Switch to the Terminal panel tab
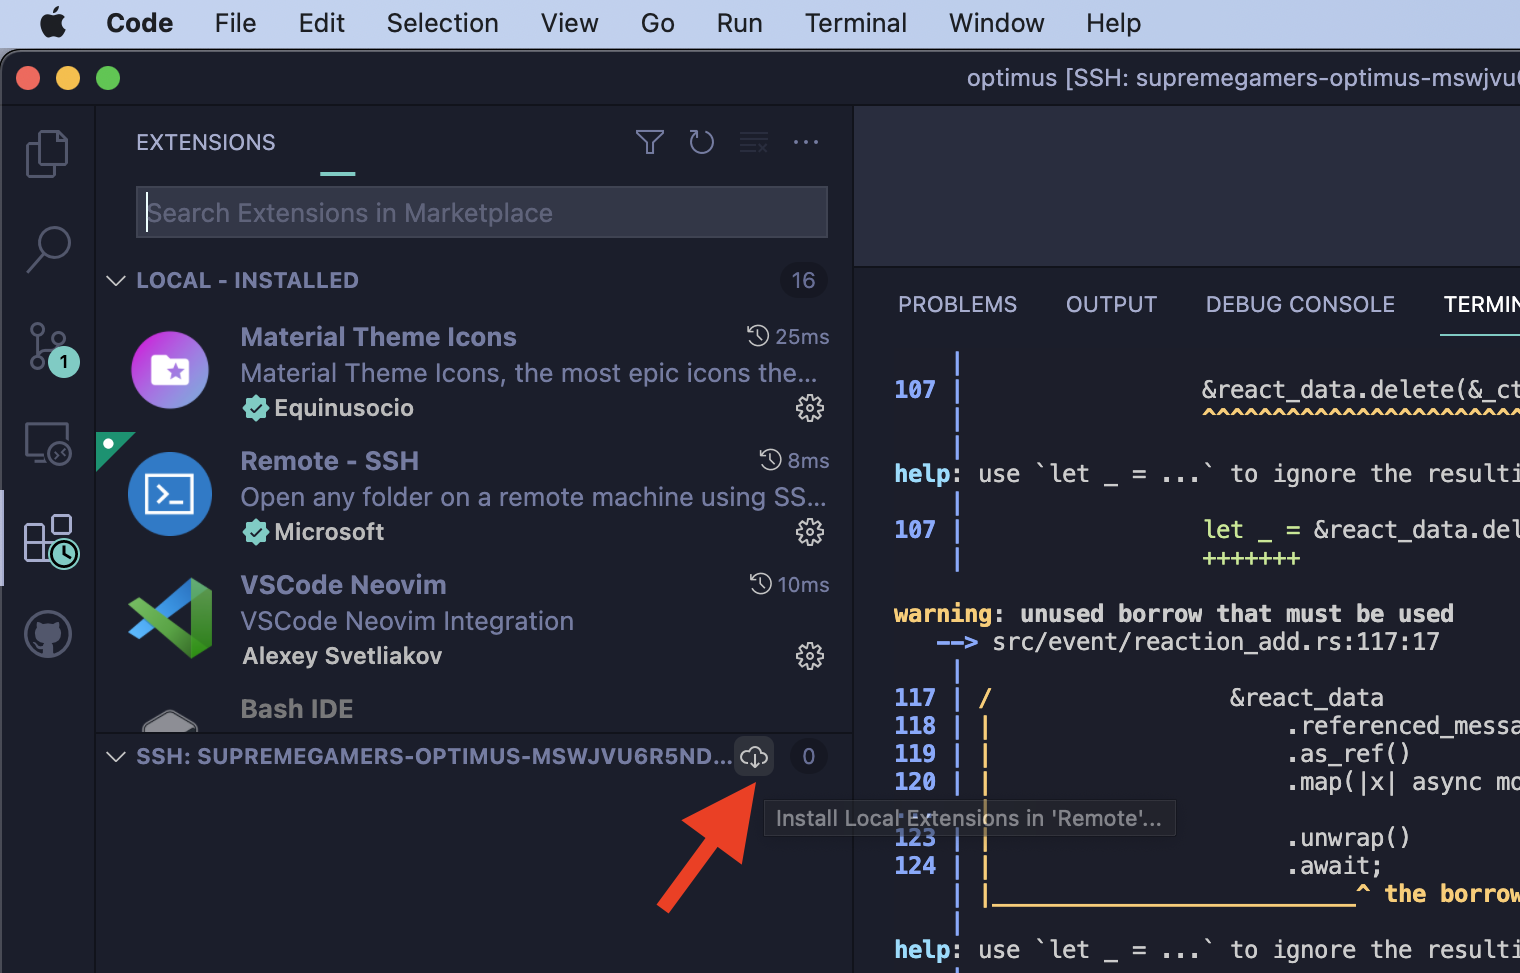 [1481, 305]
